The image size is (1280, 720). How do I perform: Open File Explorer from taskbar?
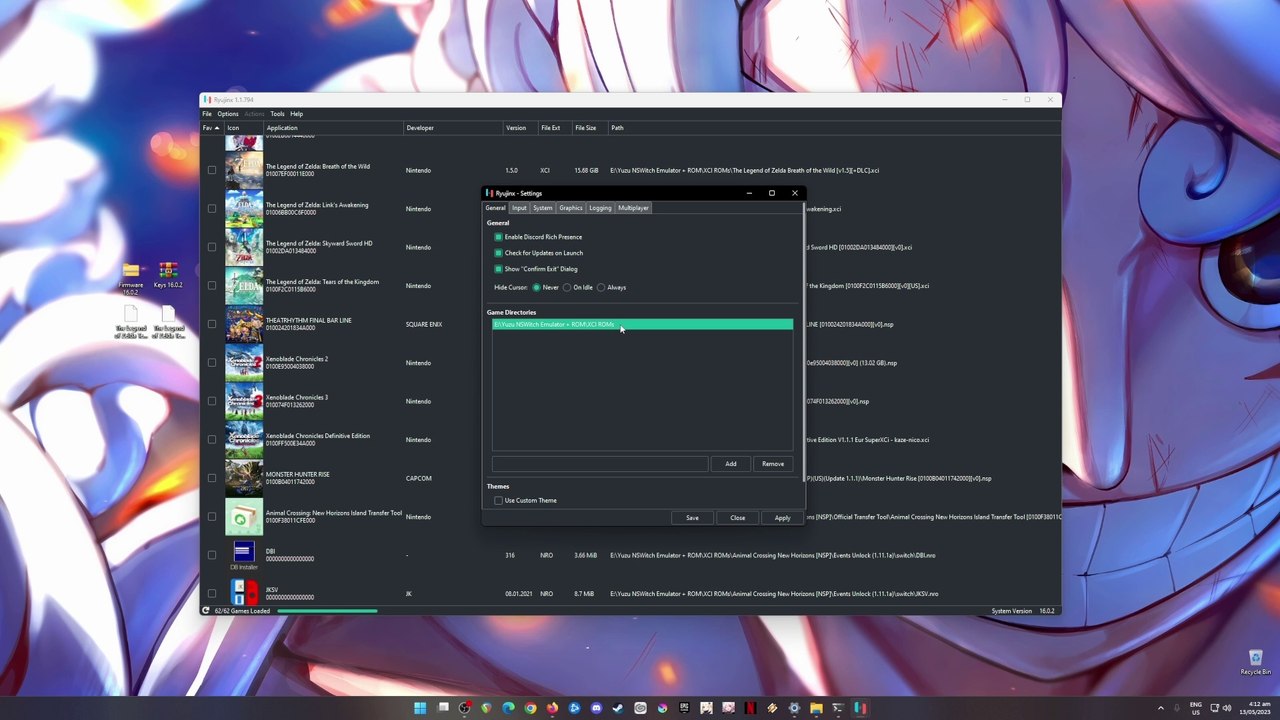click(816, 708)
